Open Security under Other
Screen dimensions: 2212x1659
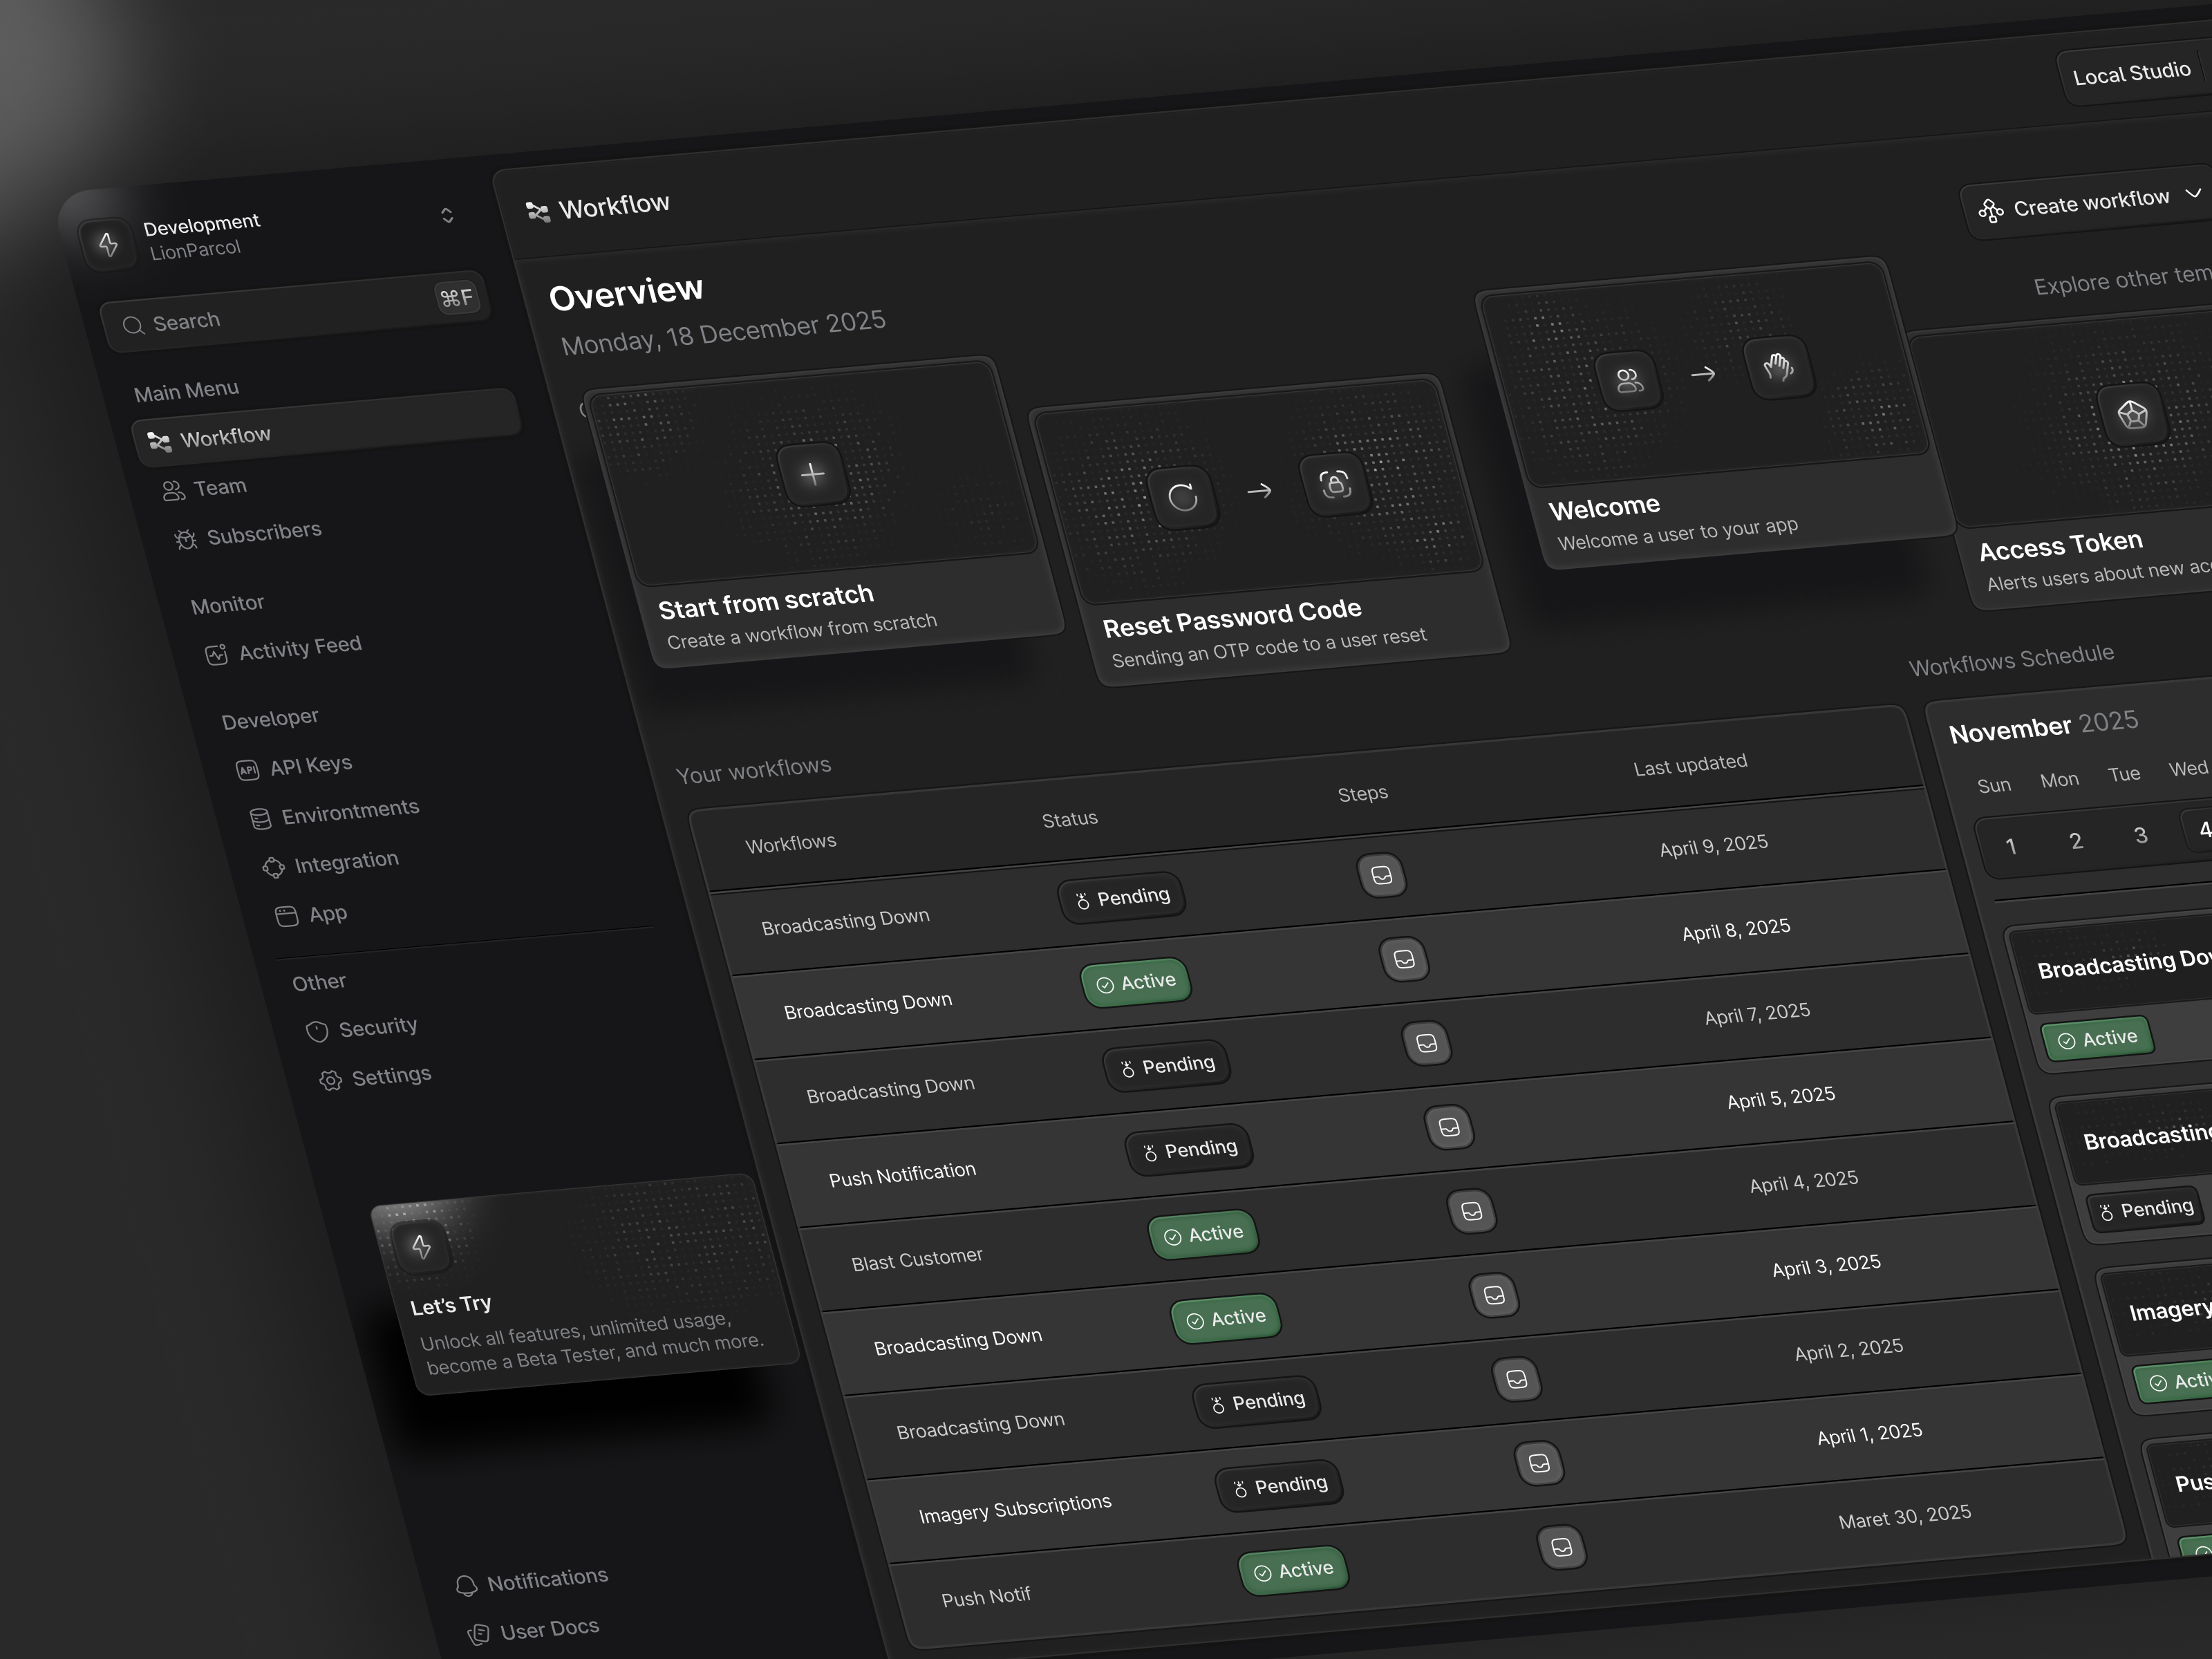(x=361, y=1028)
